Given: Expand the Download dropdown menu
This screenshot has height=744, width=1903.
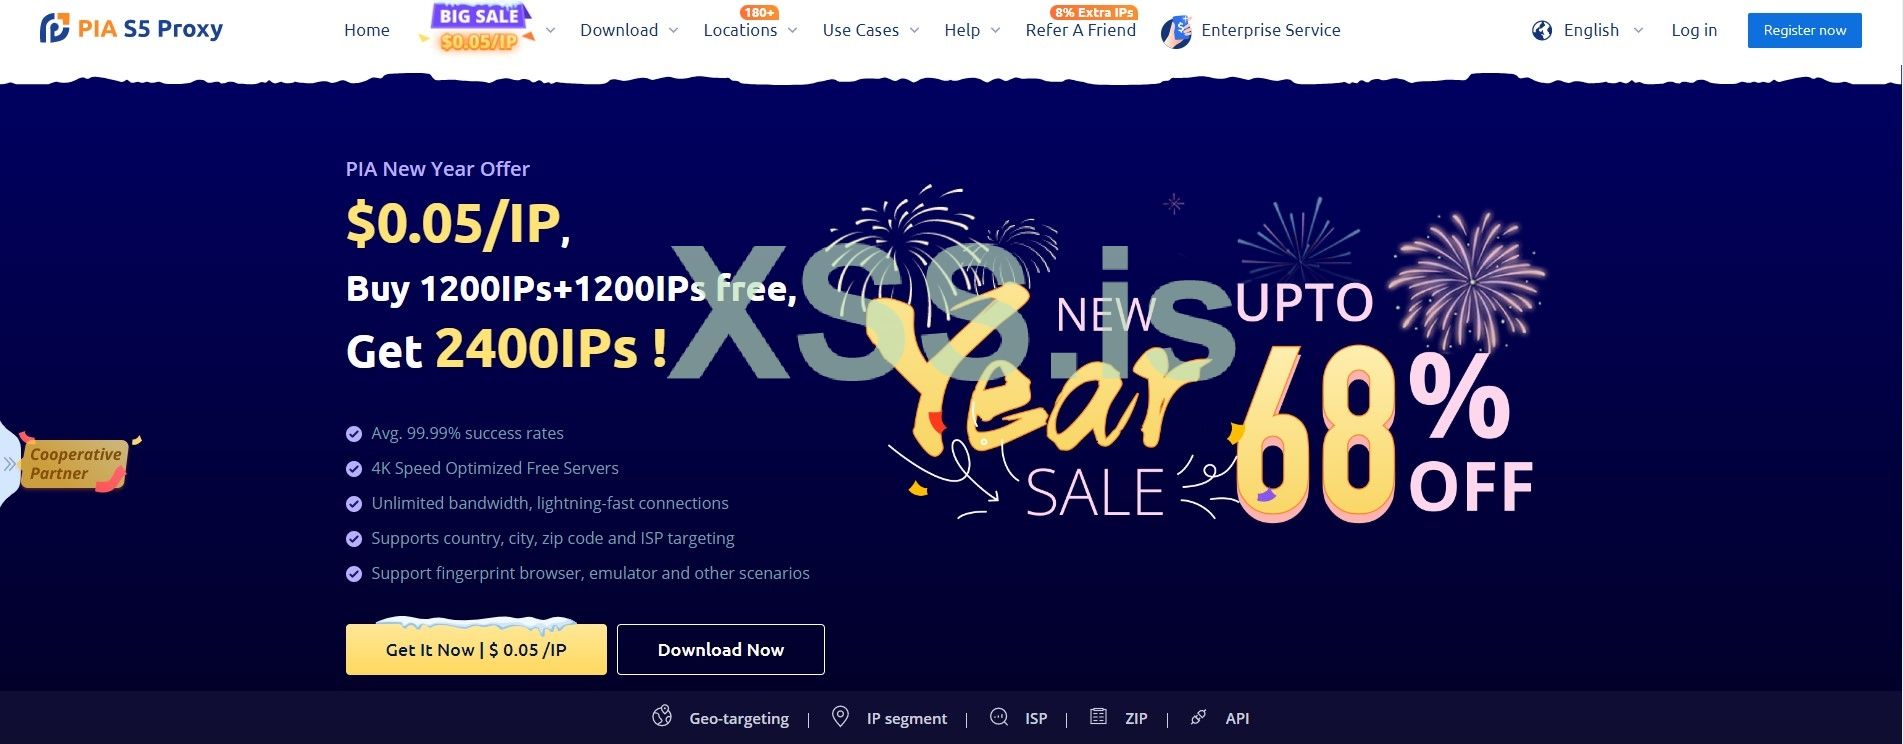Looking at the screenshot, I should [x=629, y=30].
